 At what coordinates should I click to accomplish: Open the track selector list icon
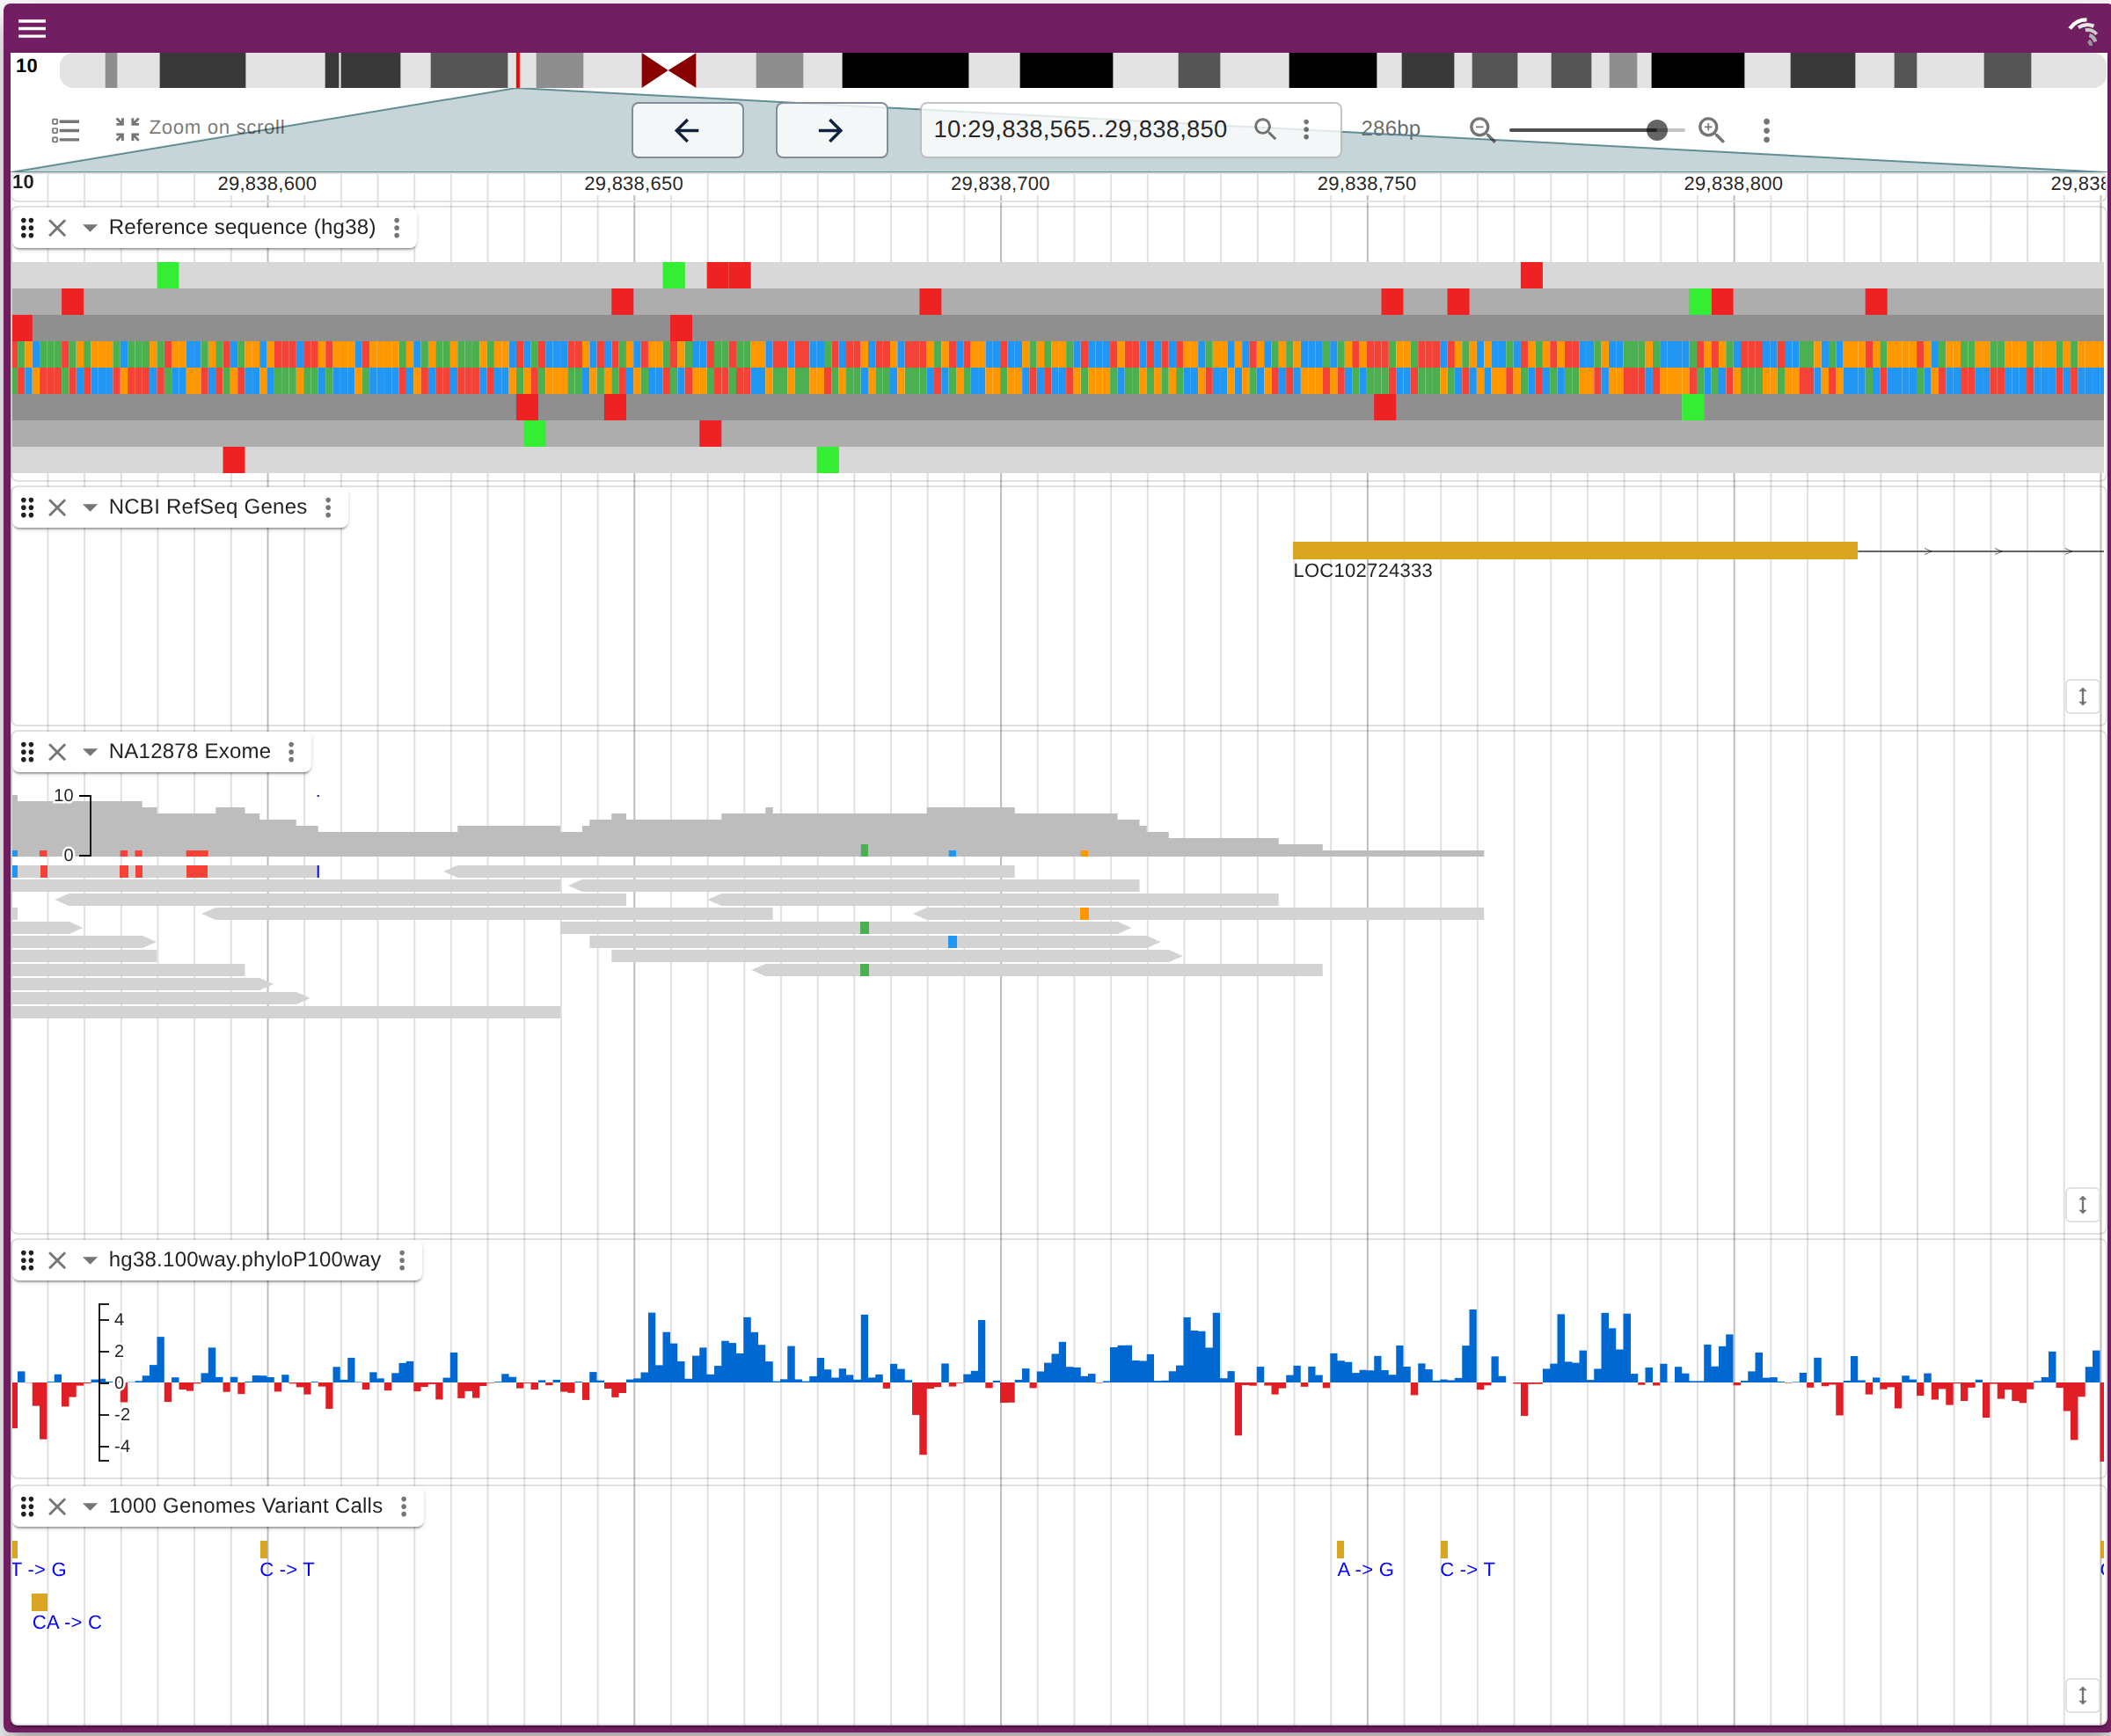(x=65, y=130)
